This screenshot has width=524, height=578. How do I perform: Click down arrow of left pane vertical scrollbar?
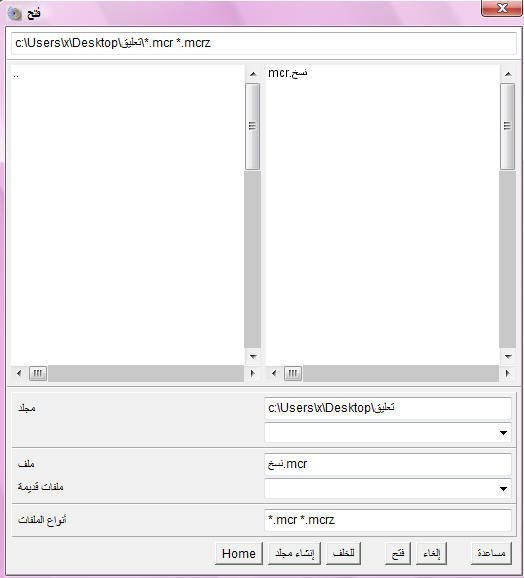tap(253, 356)
